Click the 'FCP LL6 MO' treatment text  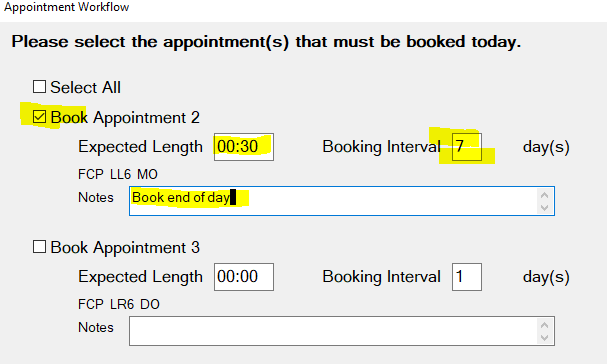pos(118,174)
